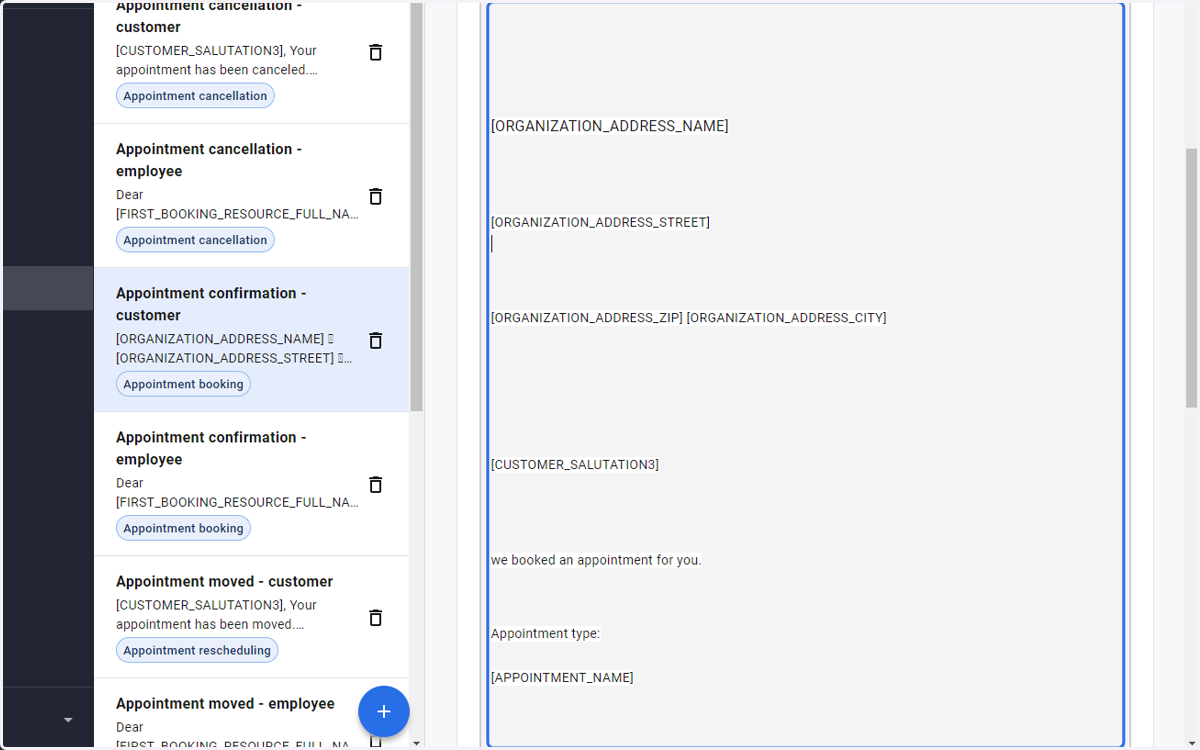The height and width of the screenshot is (750, 1200).
Task: Open Appointment moved - employee template
Action: [251, 714]
